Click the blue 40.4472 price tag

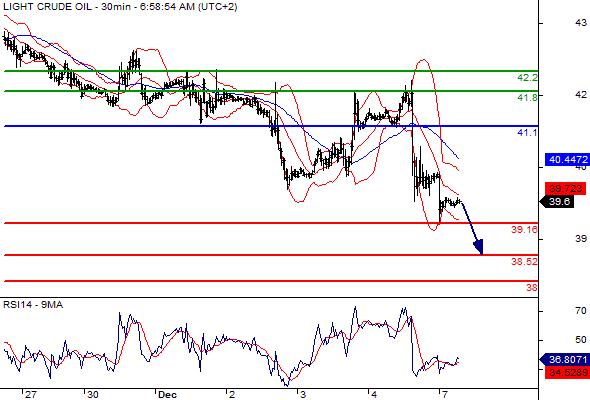(567, 160)
